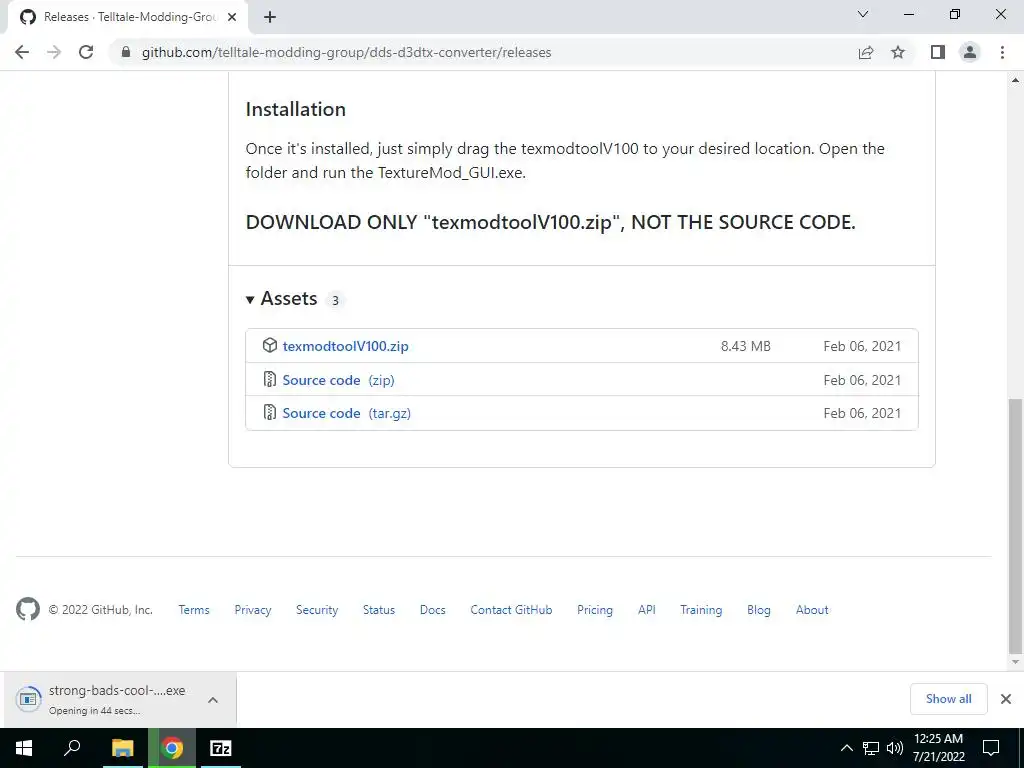Image resolution: width=1024 pixels, height=768 pixels.
Task: Open the About footer link
Action: point(812,610)
